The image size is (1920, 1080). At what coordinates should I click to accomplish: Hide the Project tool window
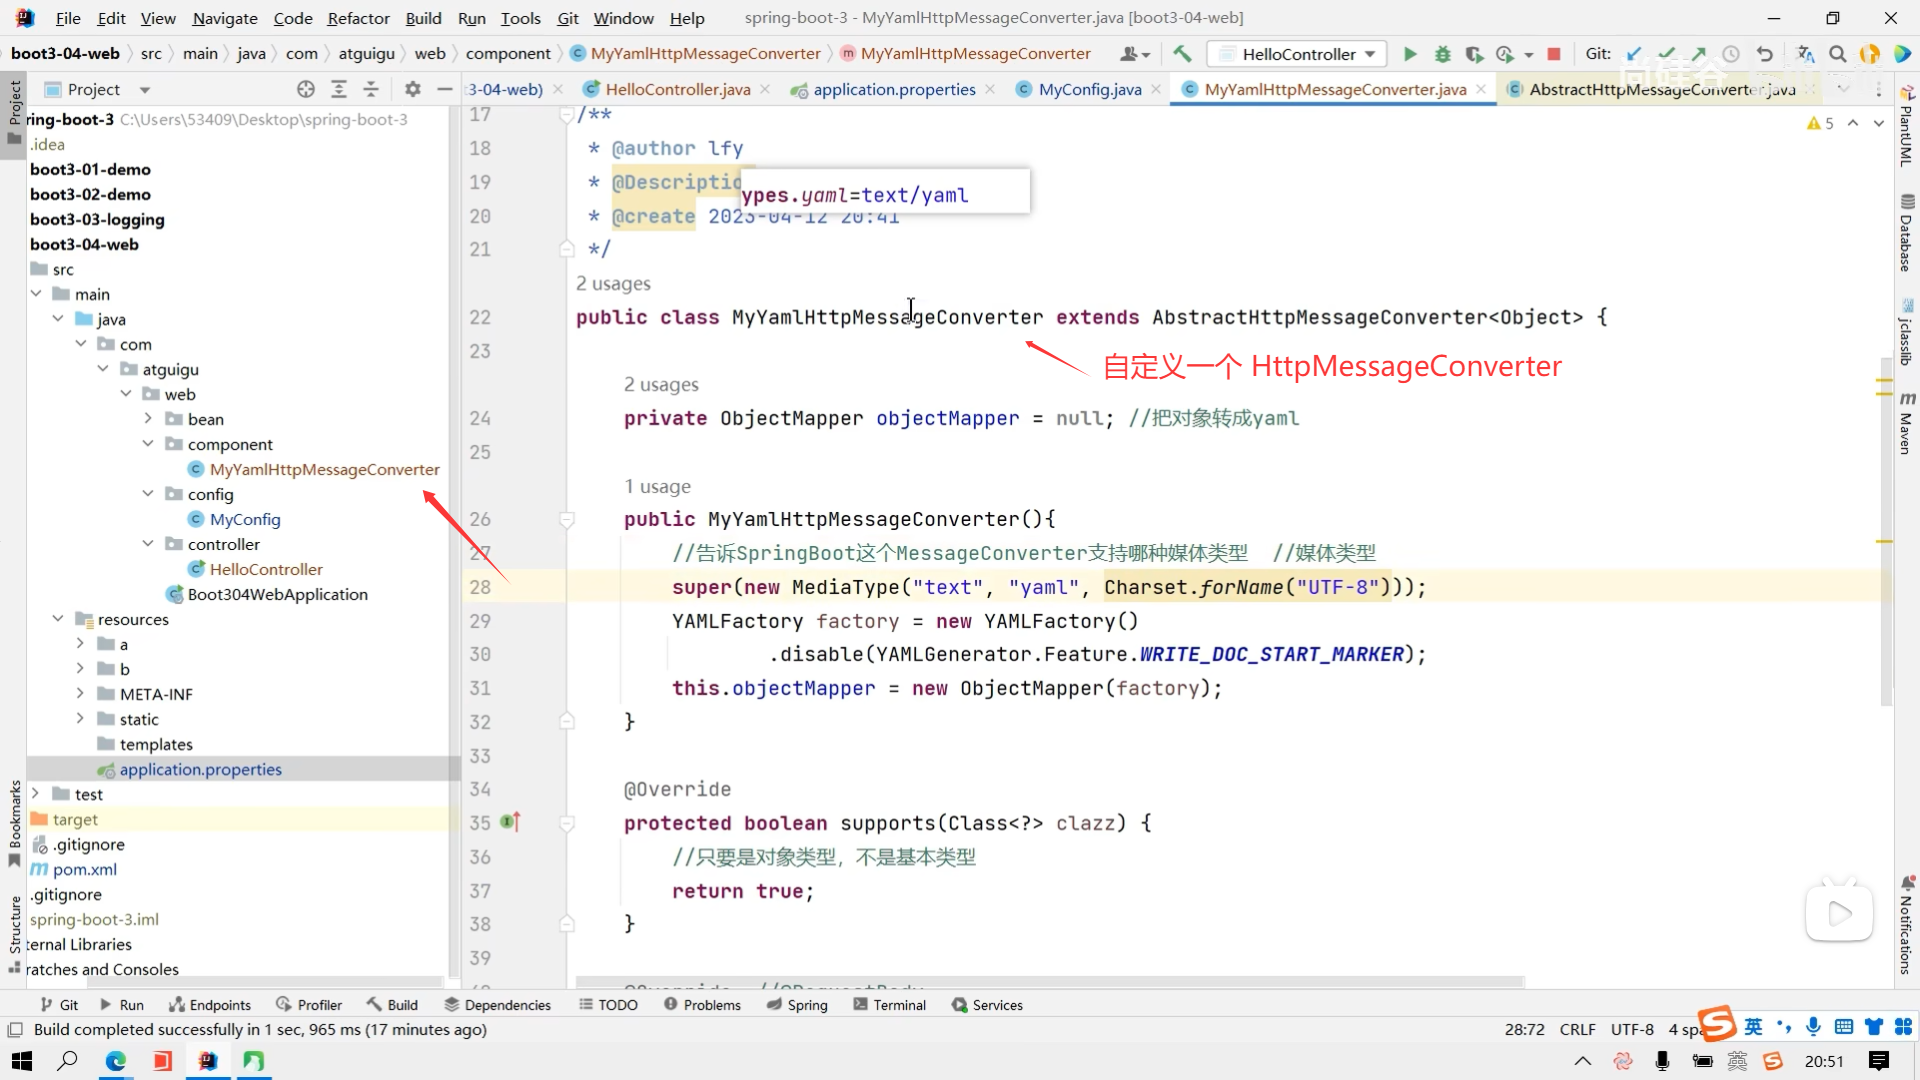(445, 89)
